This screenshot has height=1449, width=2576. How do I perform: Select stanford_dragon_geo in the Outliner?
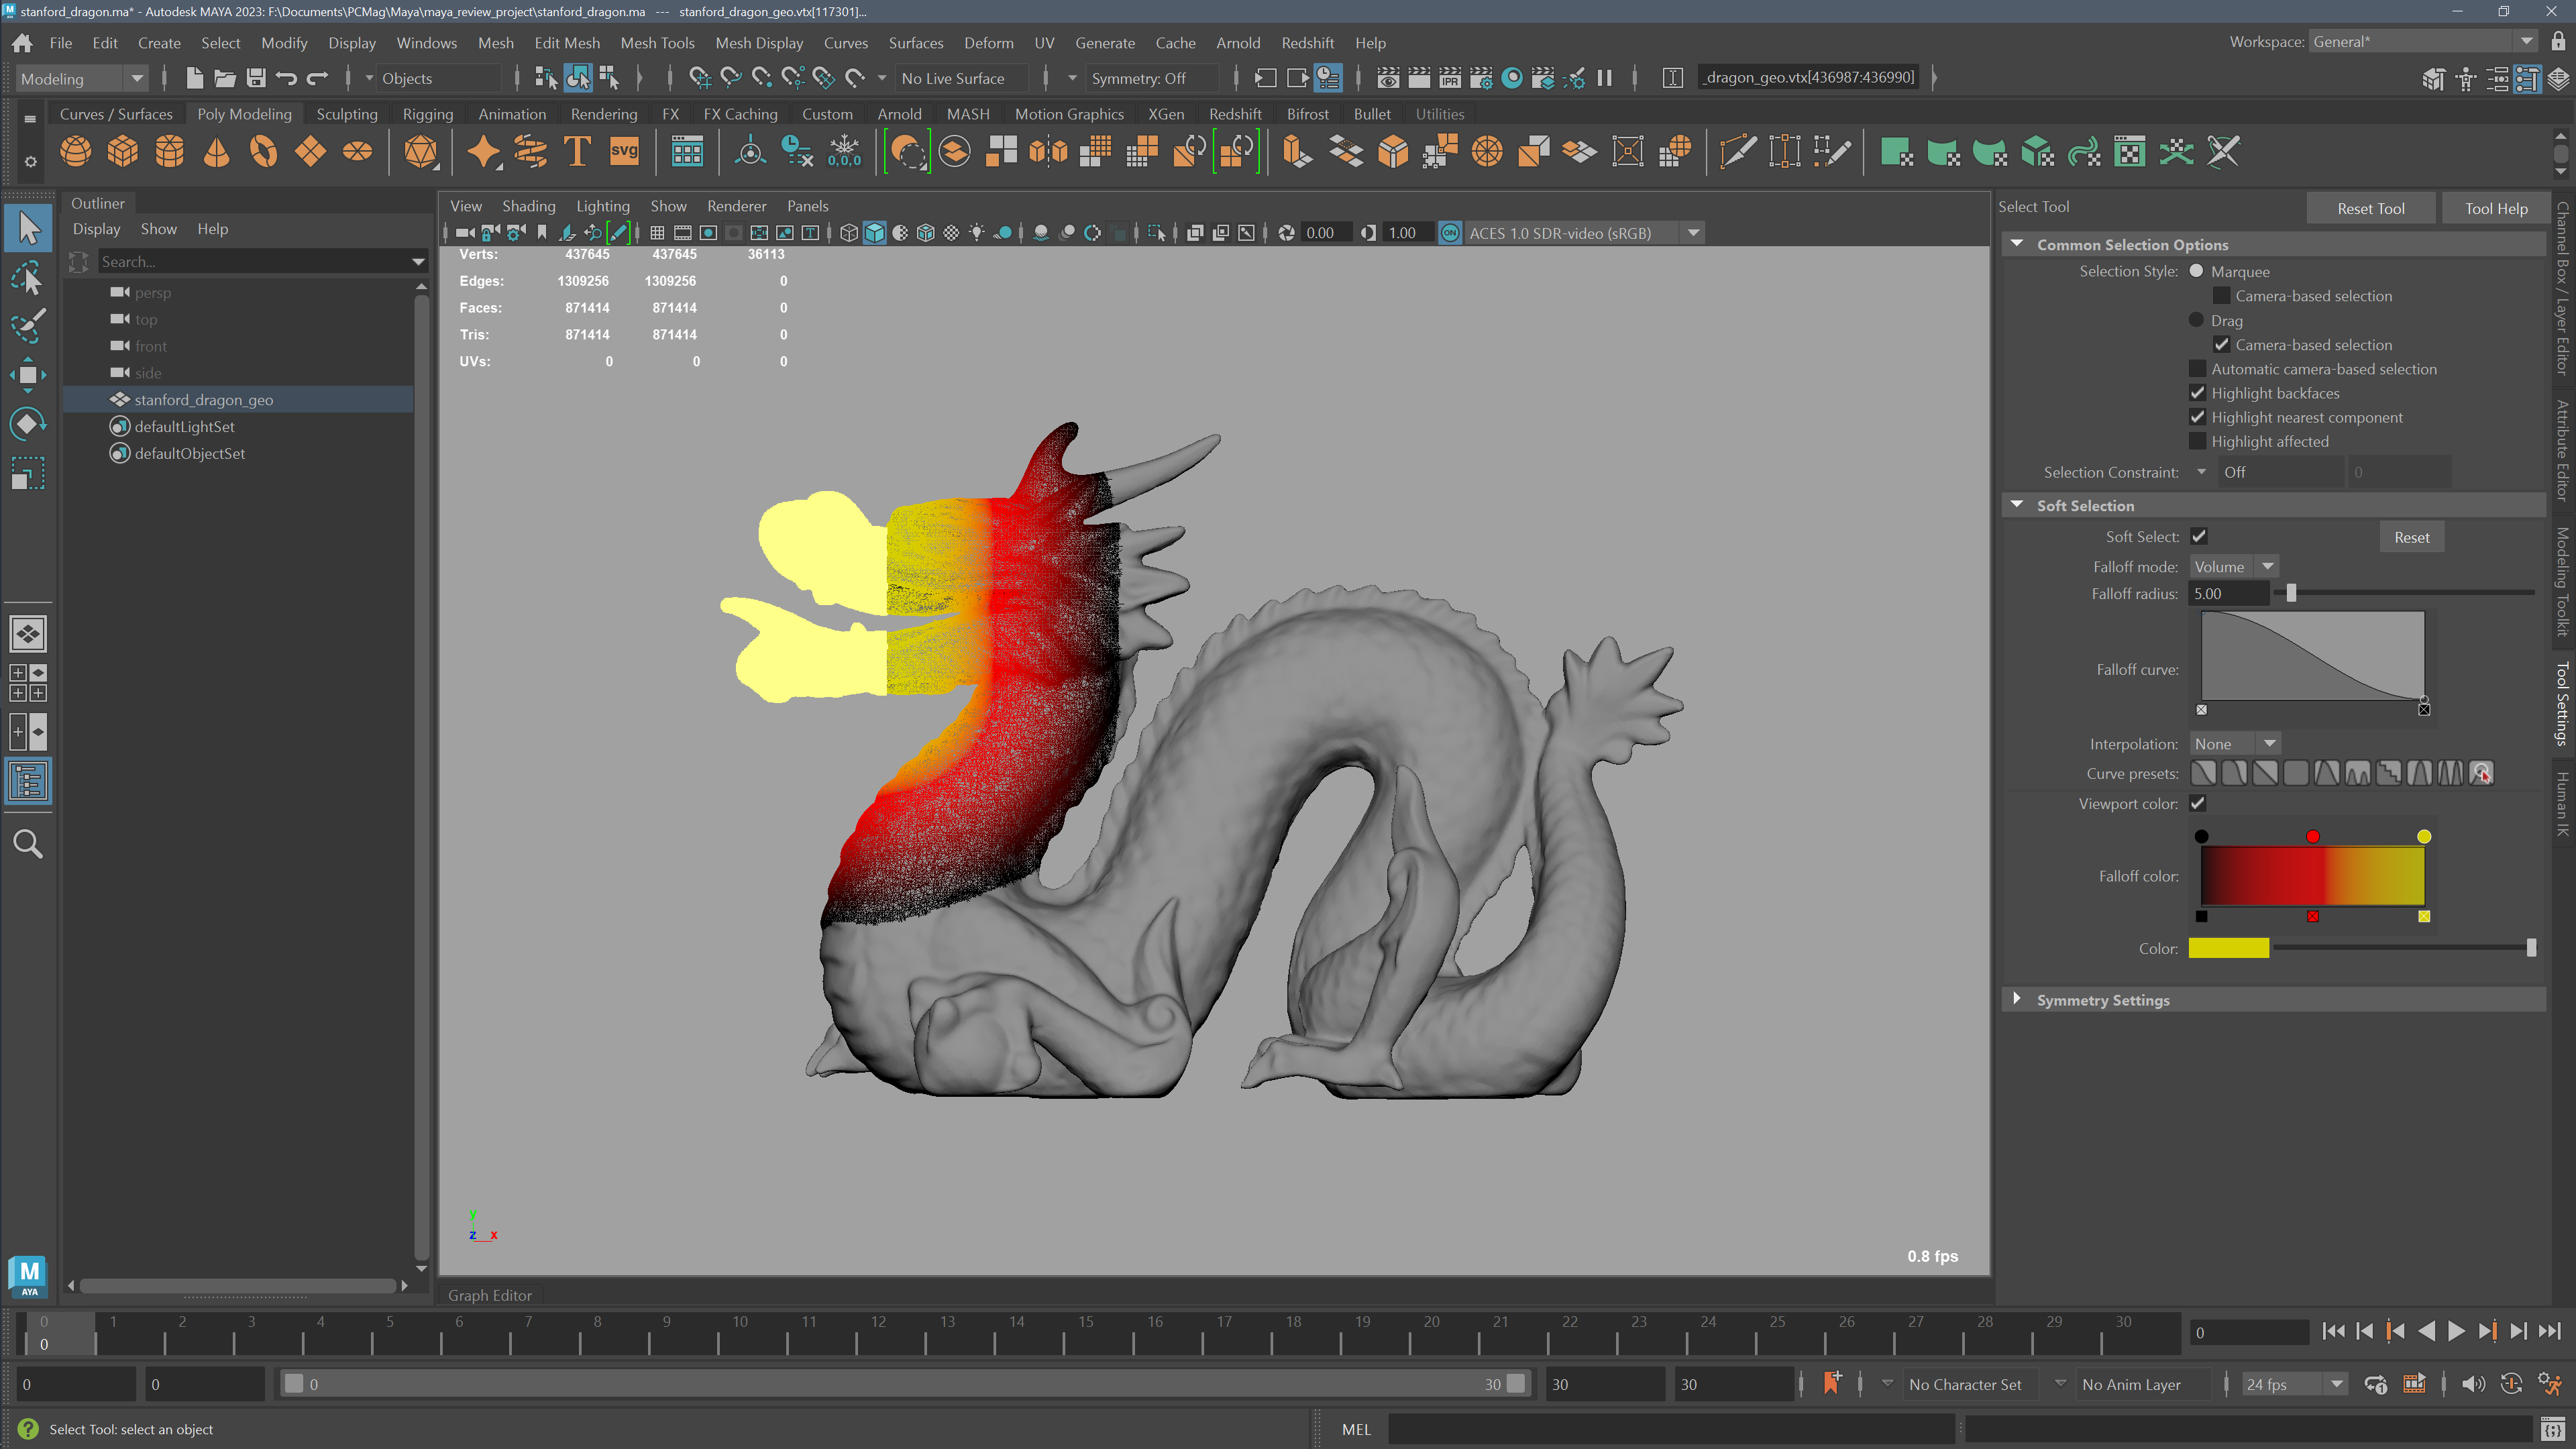click(x=203, y=399)
